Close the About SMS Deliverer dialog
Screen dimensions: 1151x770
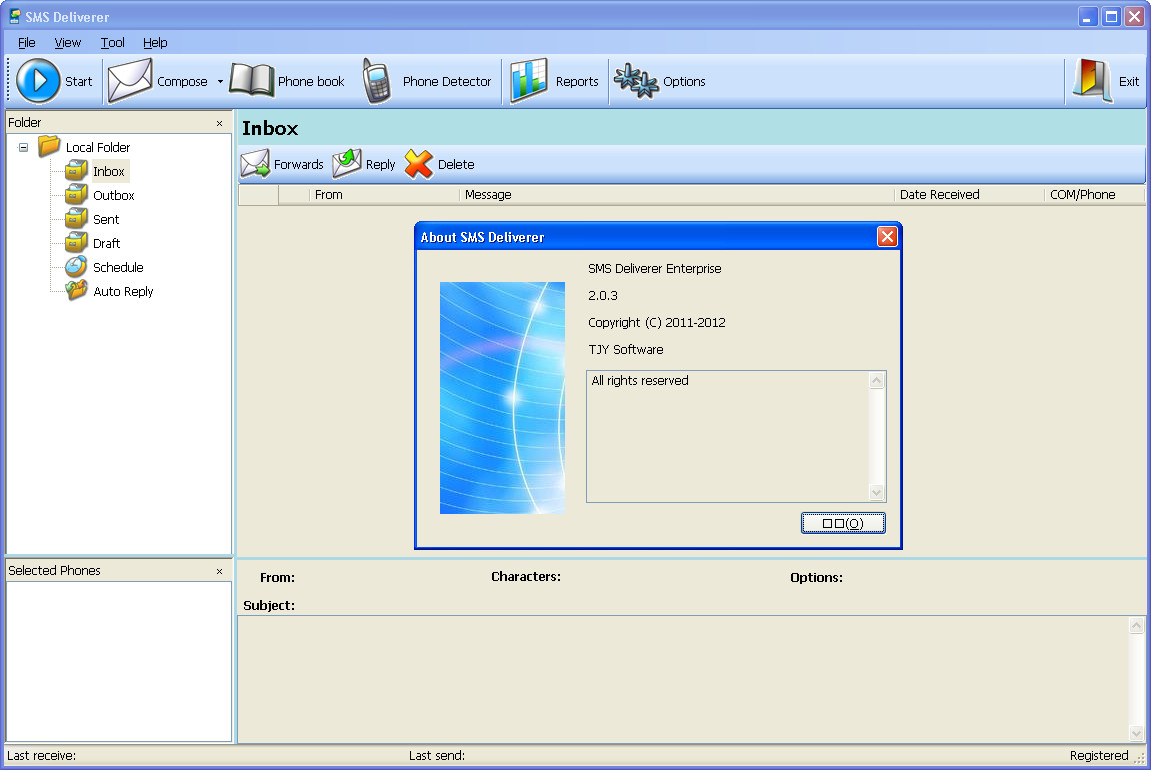click(887, 236)
